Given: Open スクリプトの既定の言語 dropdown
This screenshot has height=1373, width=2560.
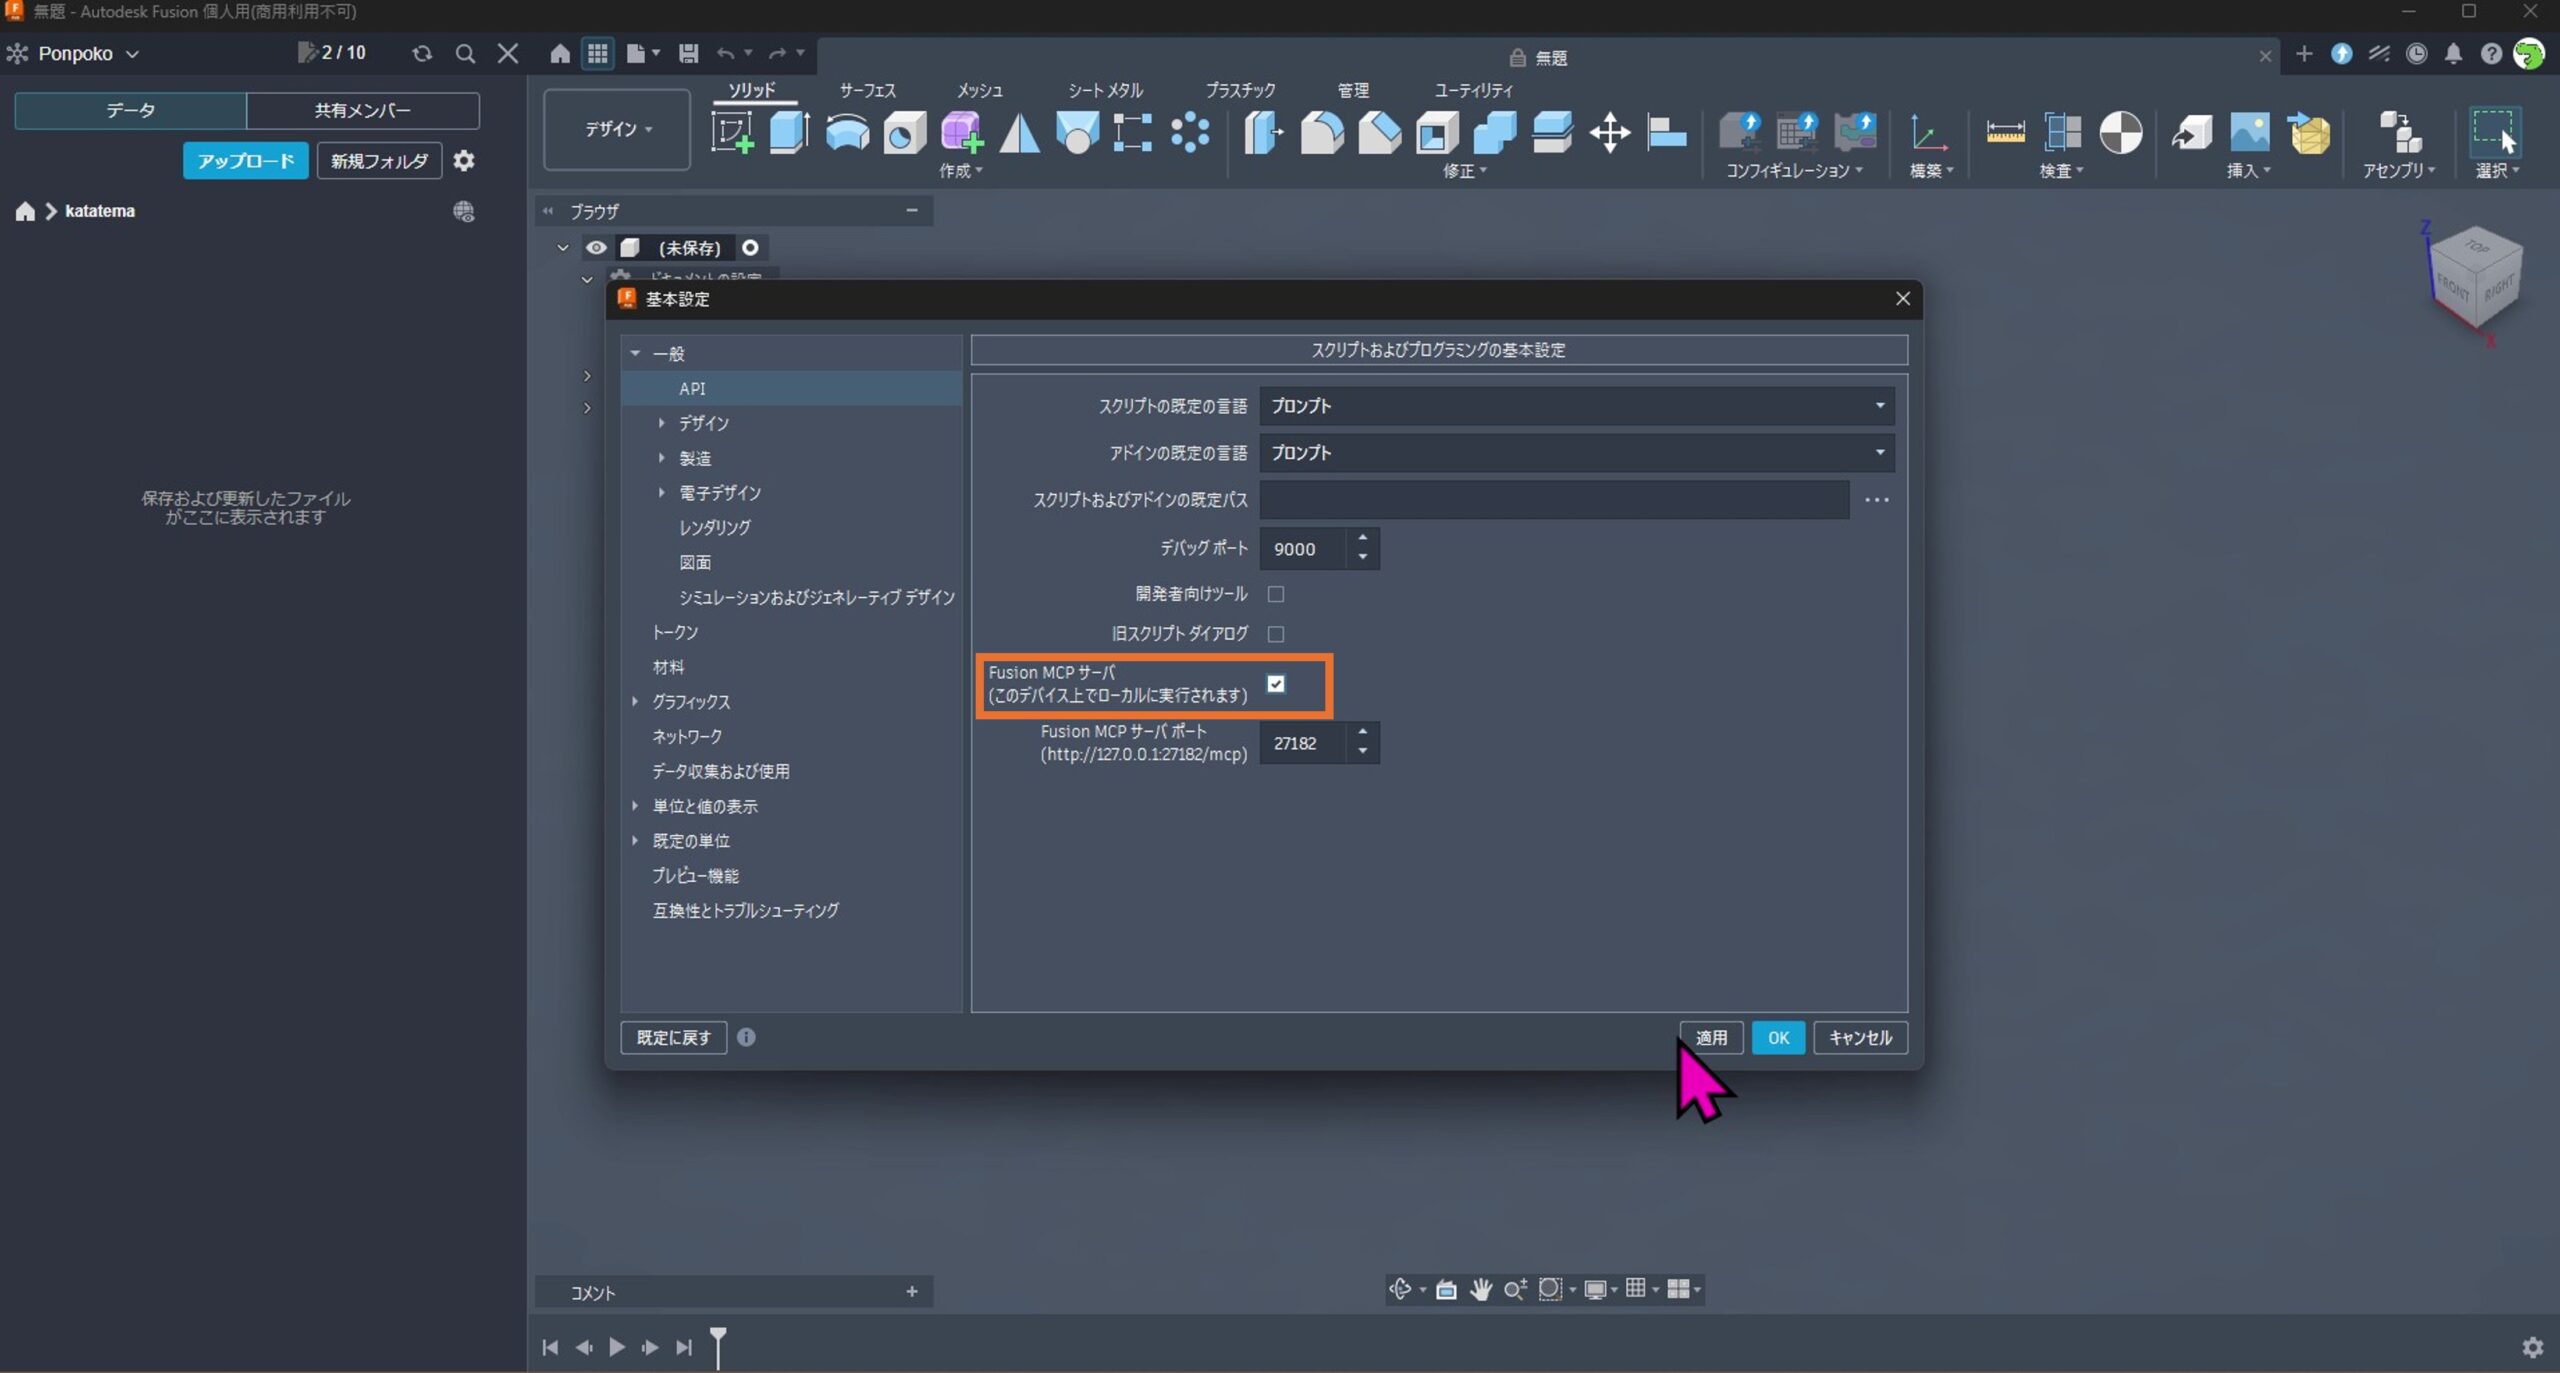Looking at the screenshot, I should tap(1576, 406).
